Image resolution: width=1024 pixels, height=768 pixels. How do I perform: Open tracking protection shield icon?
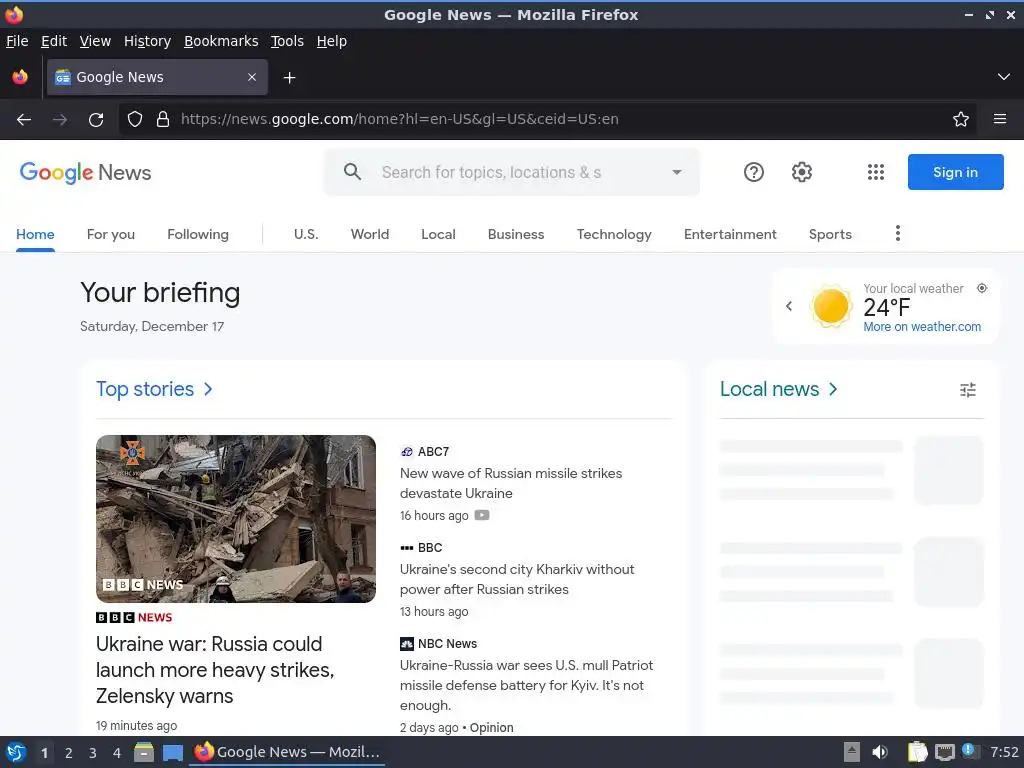pyautogui.click(x=135, y=120)
